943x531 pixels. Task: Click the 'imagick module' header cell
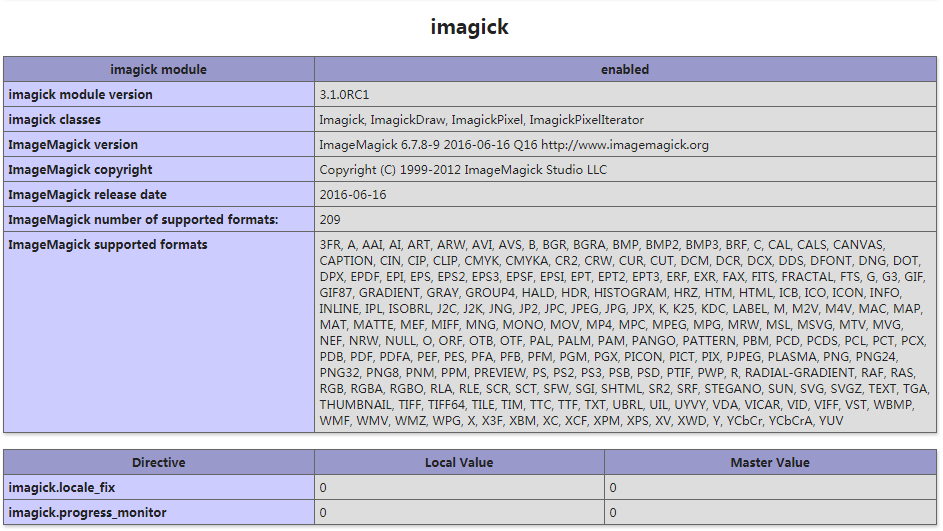[158, 70]
